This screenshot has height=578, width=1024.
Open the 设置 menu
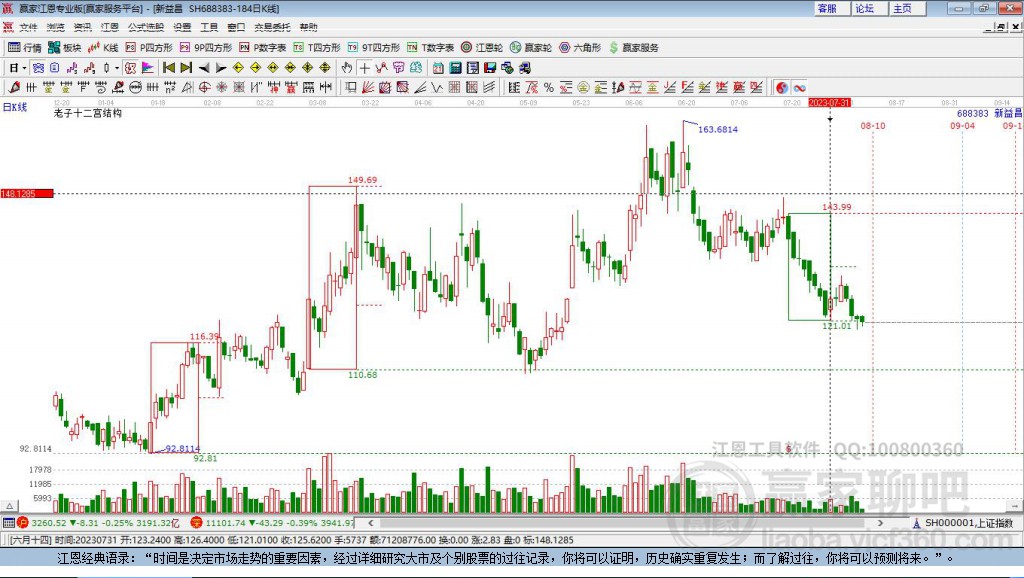click(182, 27)
